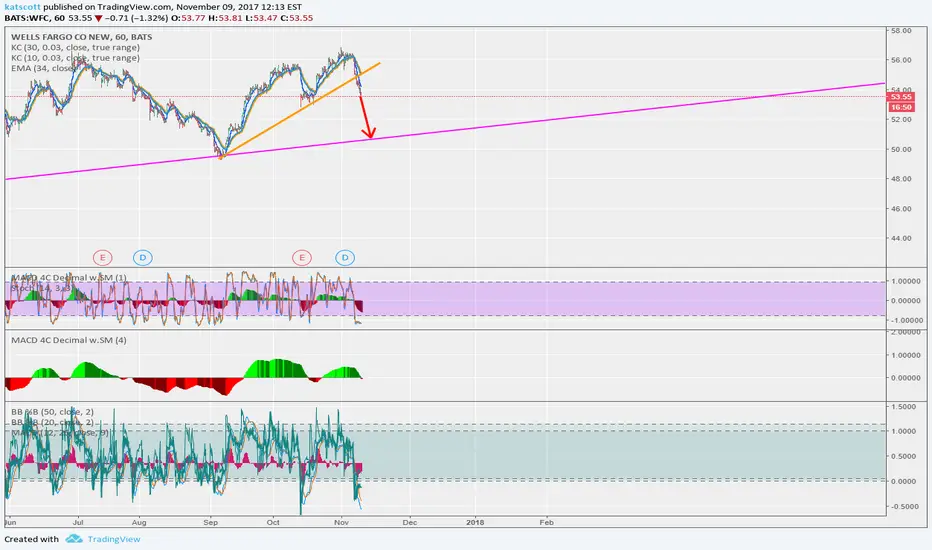Screen dimensions: 932x550
Task: Click the Jul label on the time axis
Action: (x=78, y=523)
